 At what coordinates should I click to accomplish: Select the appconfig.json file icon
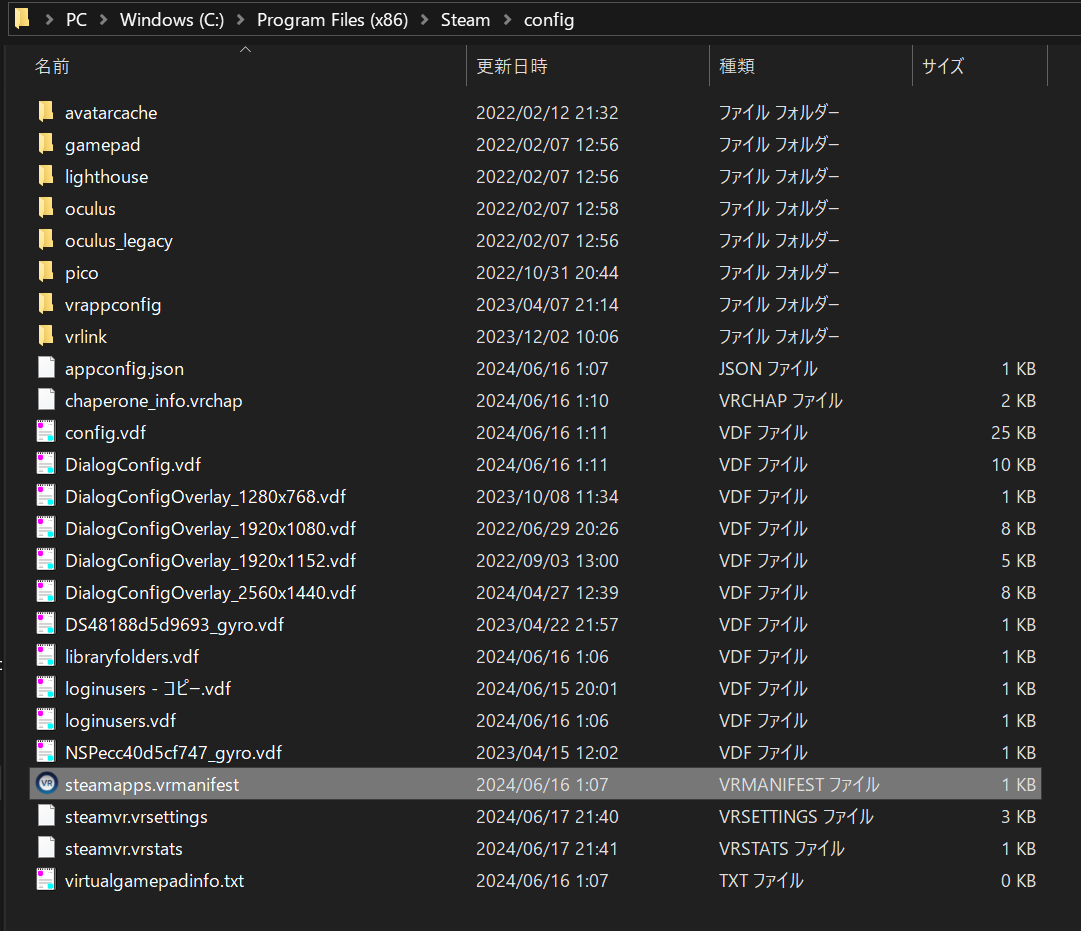46,368
